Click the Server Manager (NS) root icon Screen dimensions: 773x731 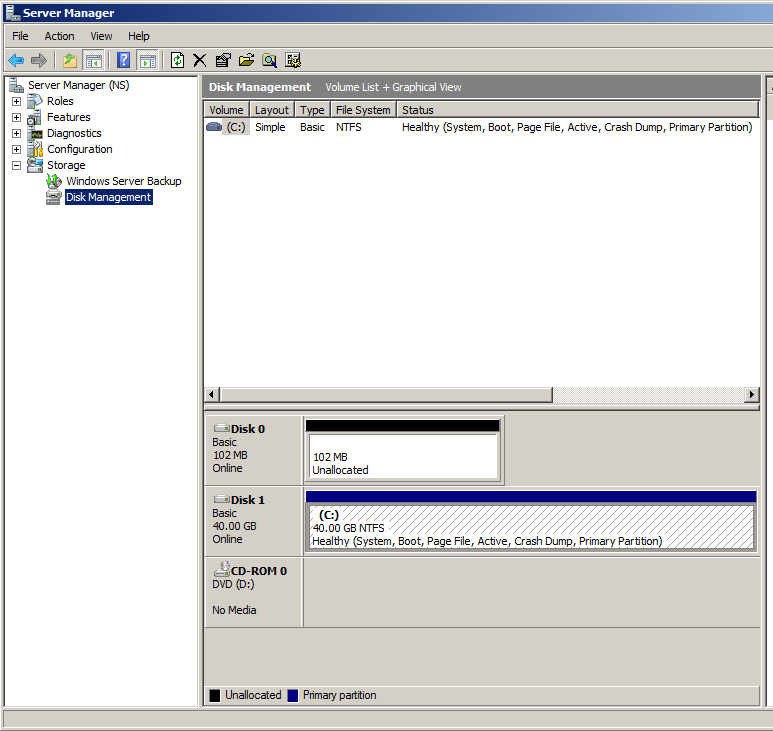(x=16, y=85)
